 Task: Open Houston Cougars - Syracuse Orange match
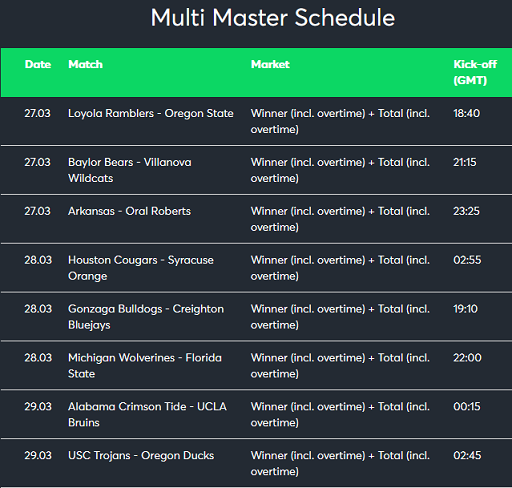(141, 268)
